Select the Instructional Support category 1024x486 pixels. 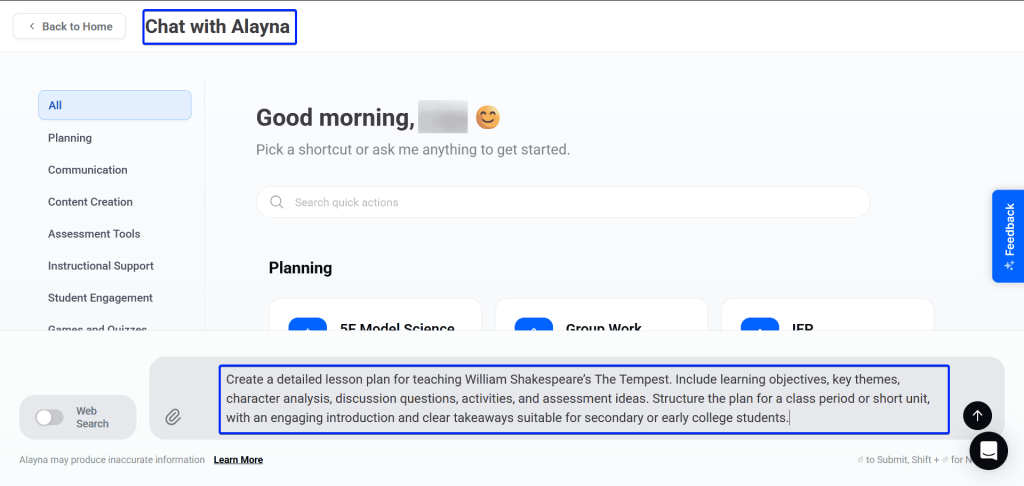[101, 266]
